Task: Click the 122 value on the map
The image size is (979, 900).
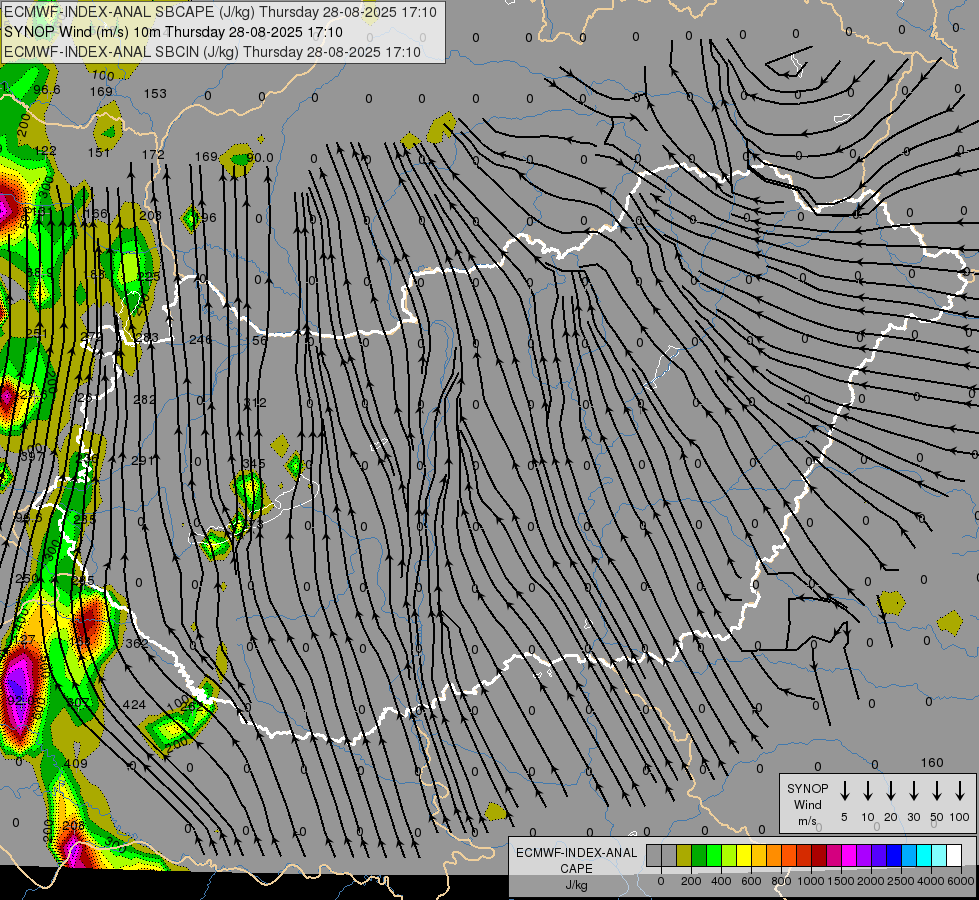Action: coord(45,151)
